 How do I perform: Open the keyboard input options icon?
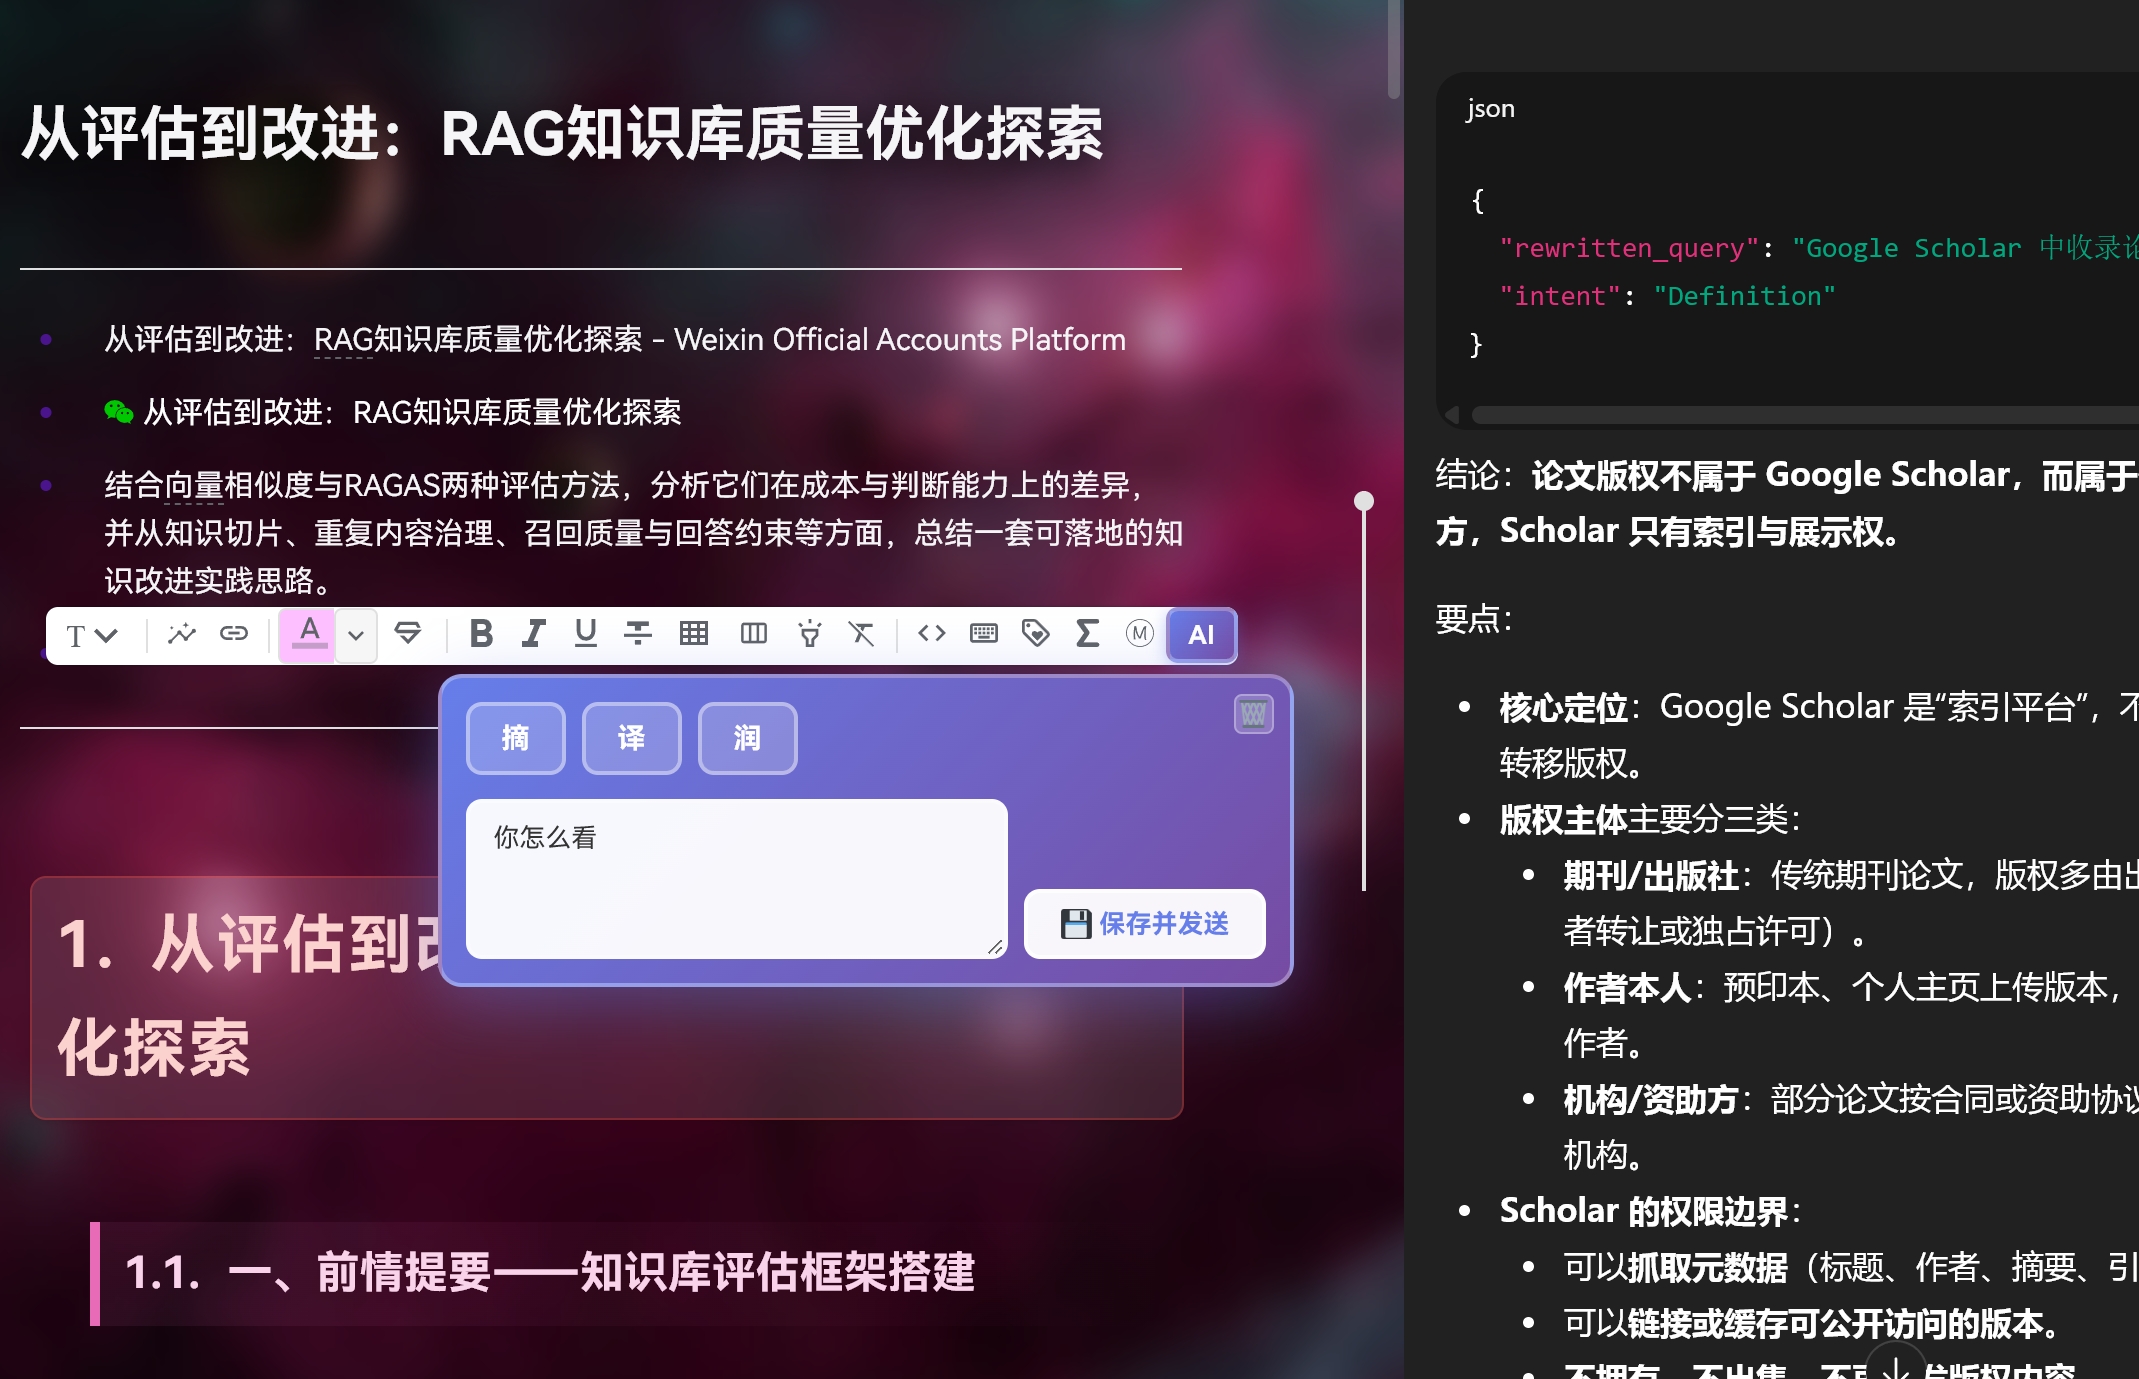tap(984, 634)
